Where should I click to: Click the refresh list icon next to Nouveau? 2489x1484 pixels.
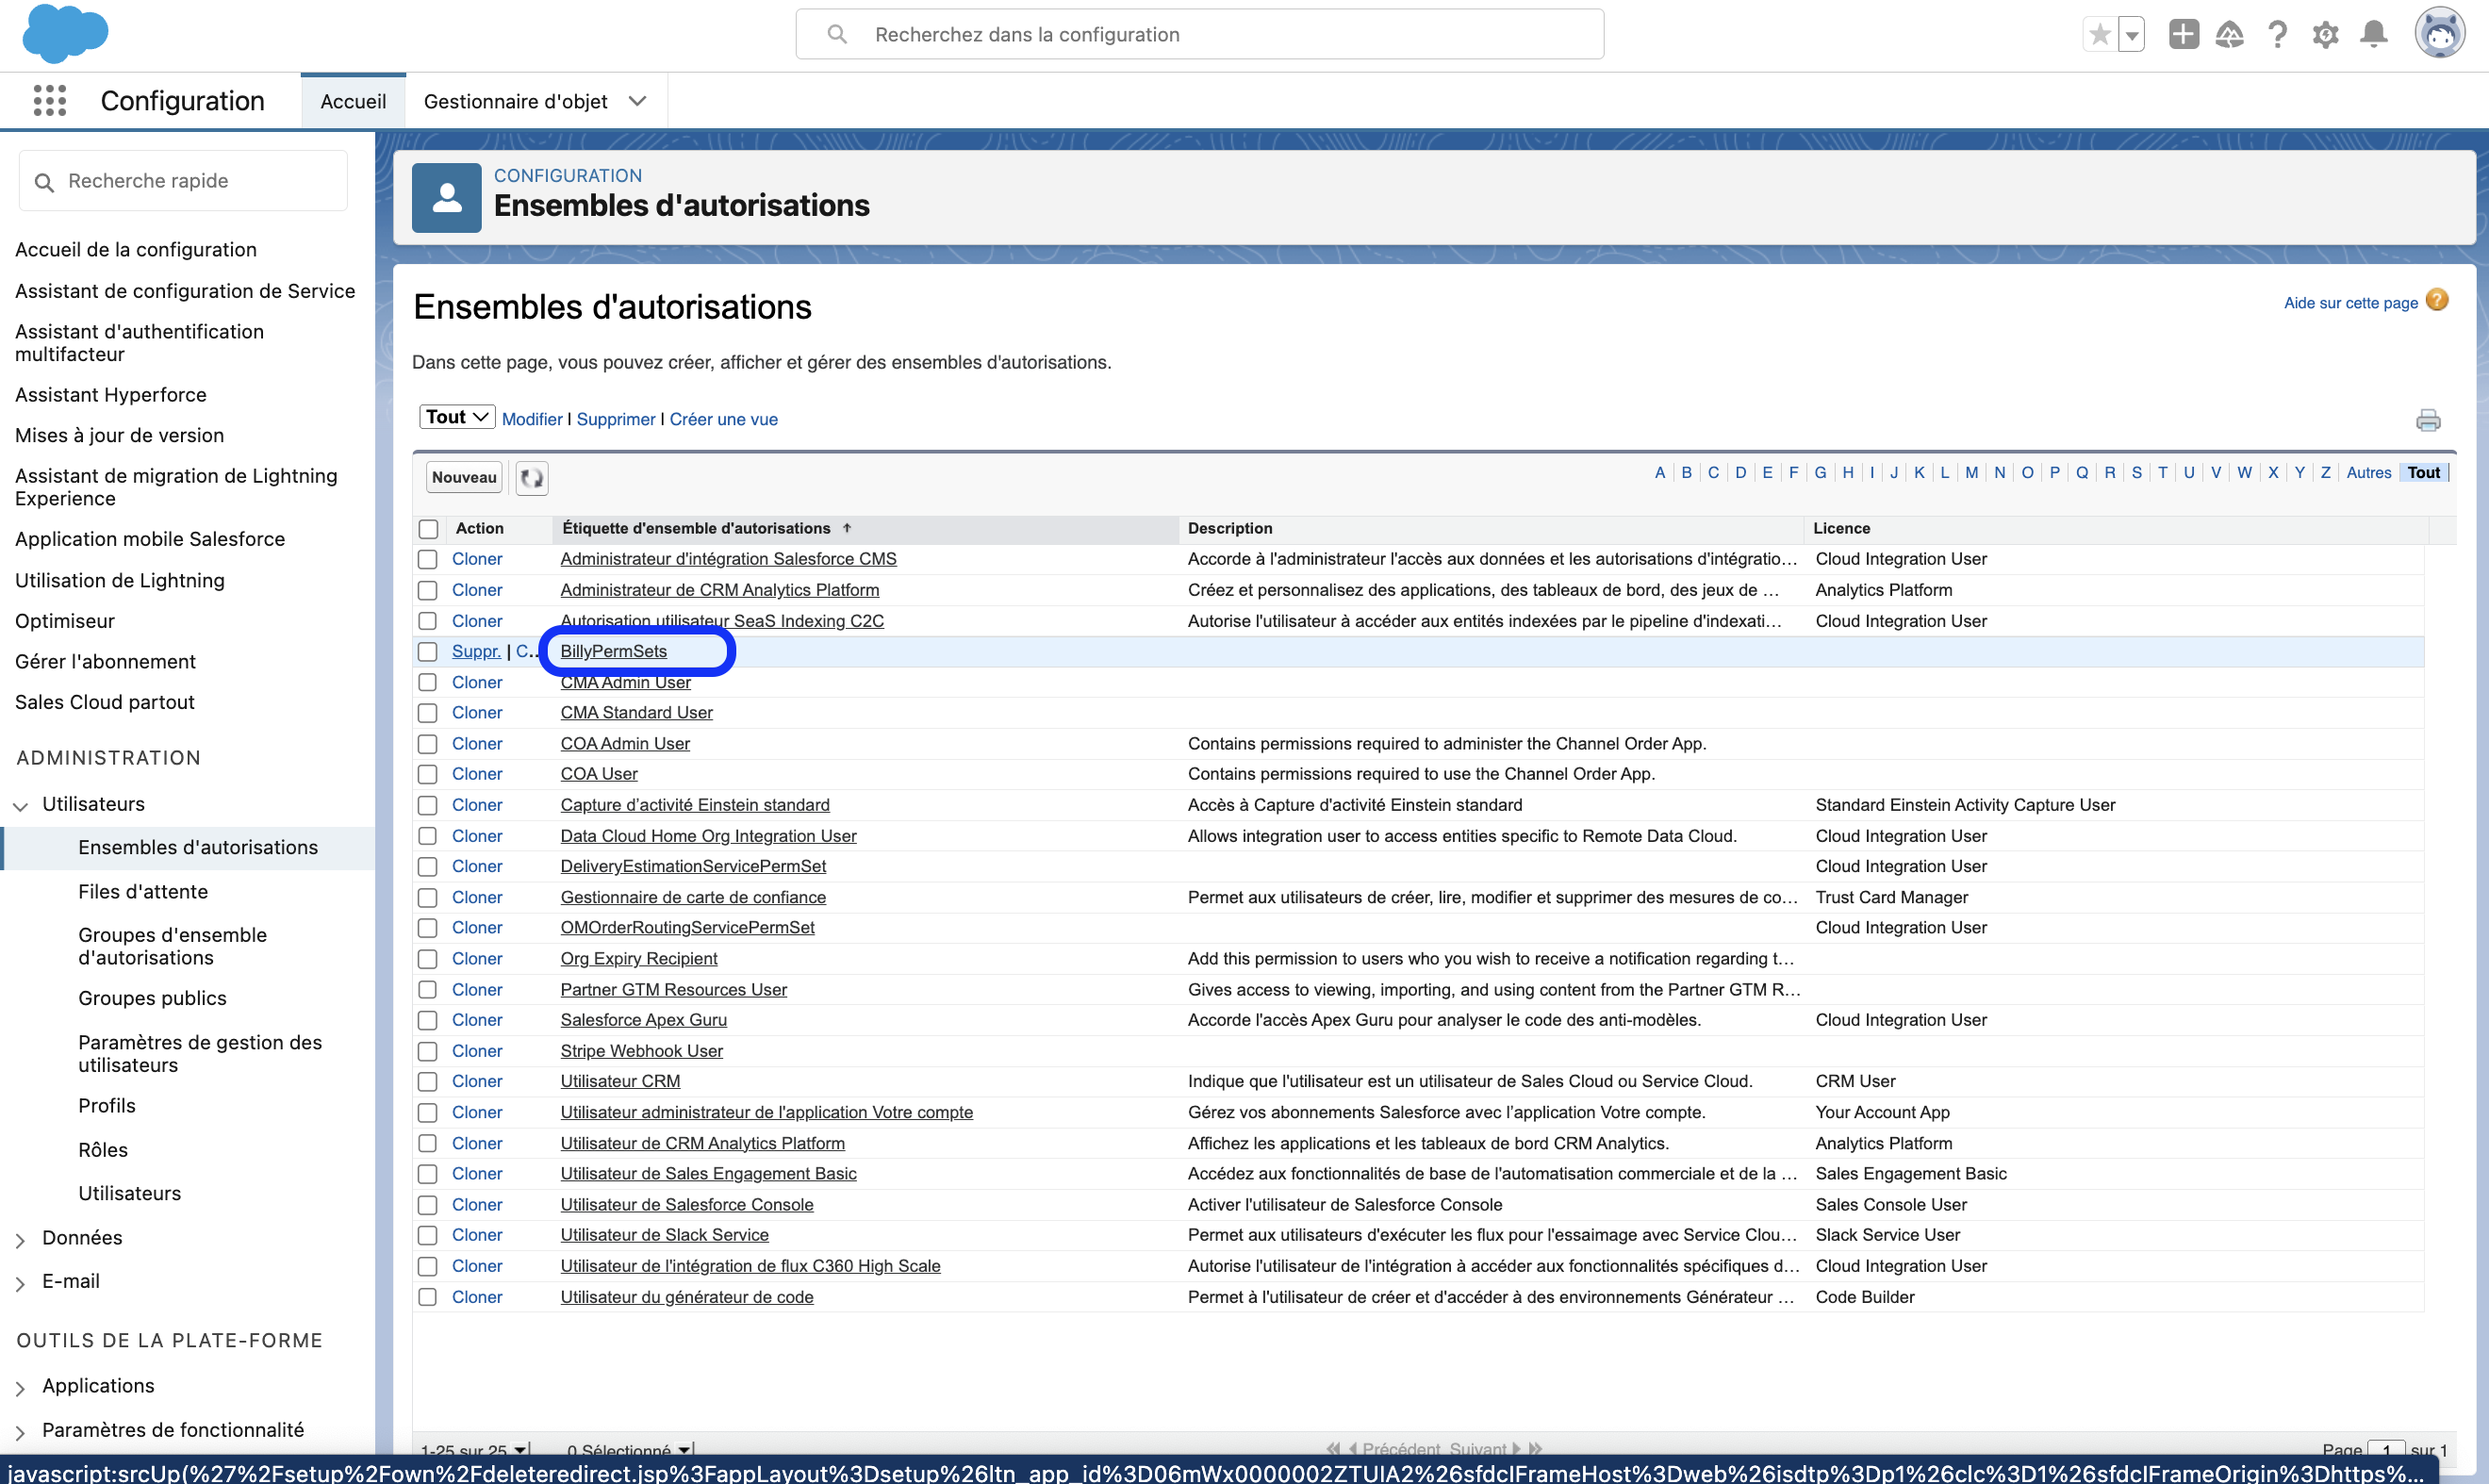coord(532,478)
